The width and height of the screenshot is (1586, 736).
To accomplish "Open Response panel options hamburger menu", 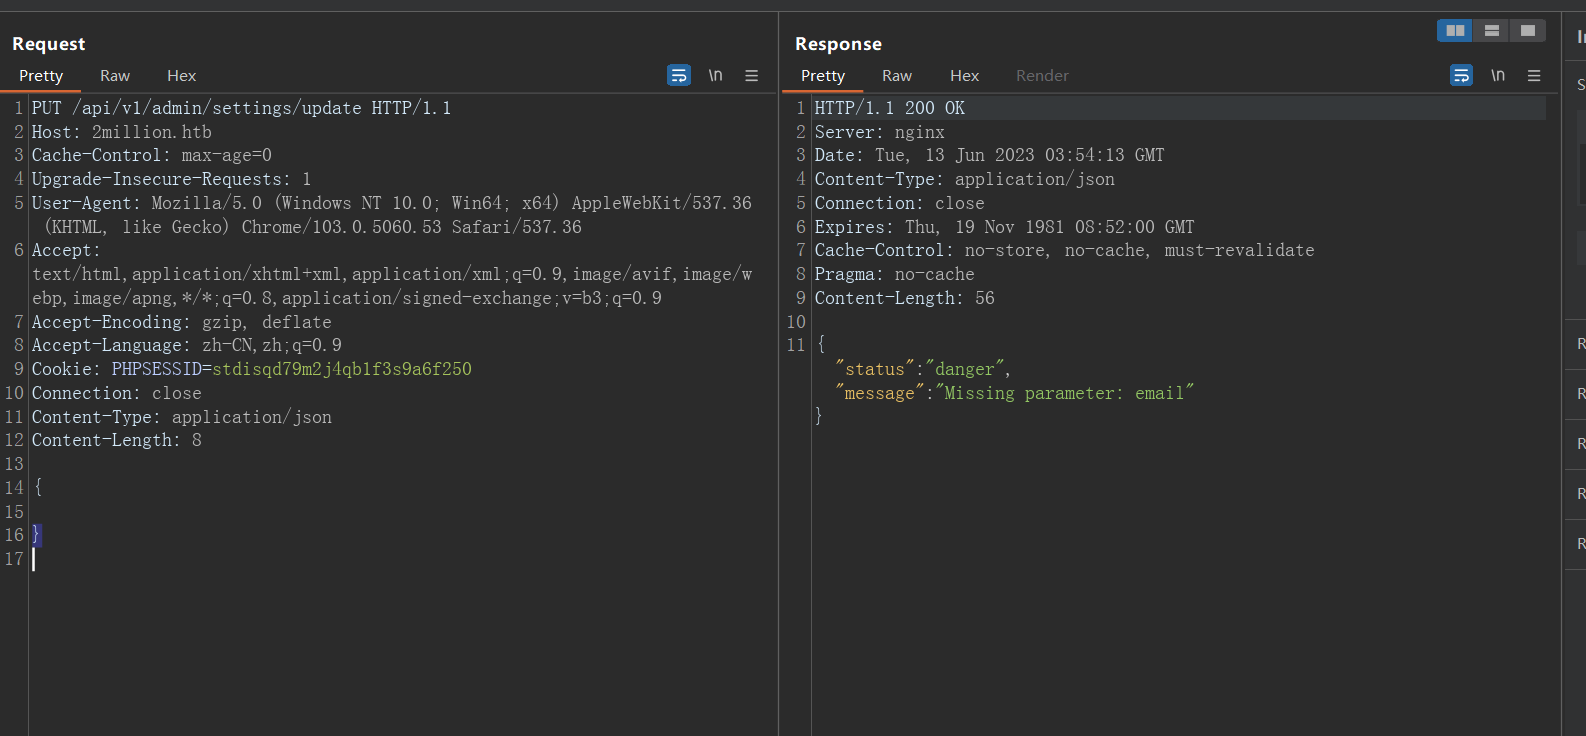I will pyautogui.click(x=1534, y=75).
